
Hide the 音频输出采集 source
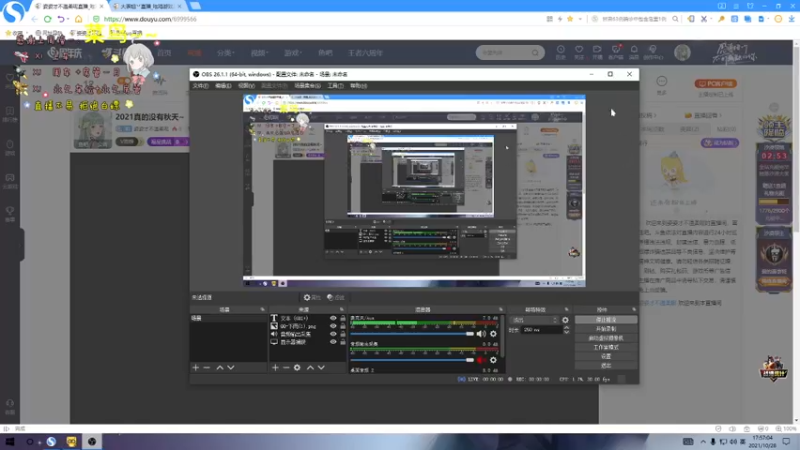(333, 334)
